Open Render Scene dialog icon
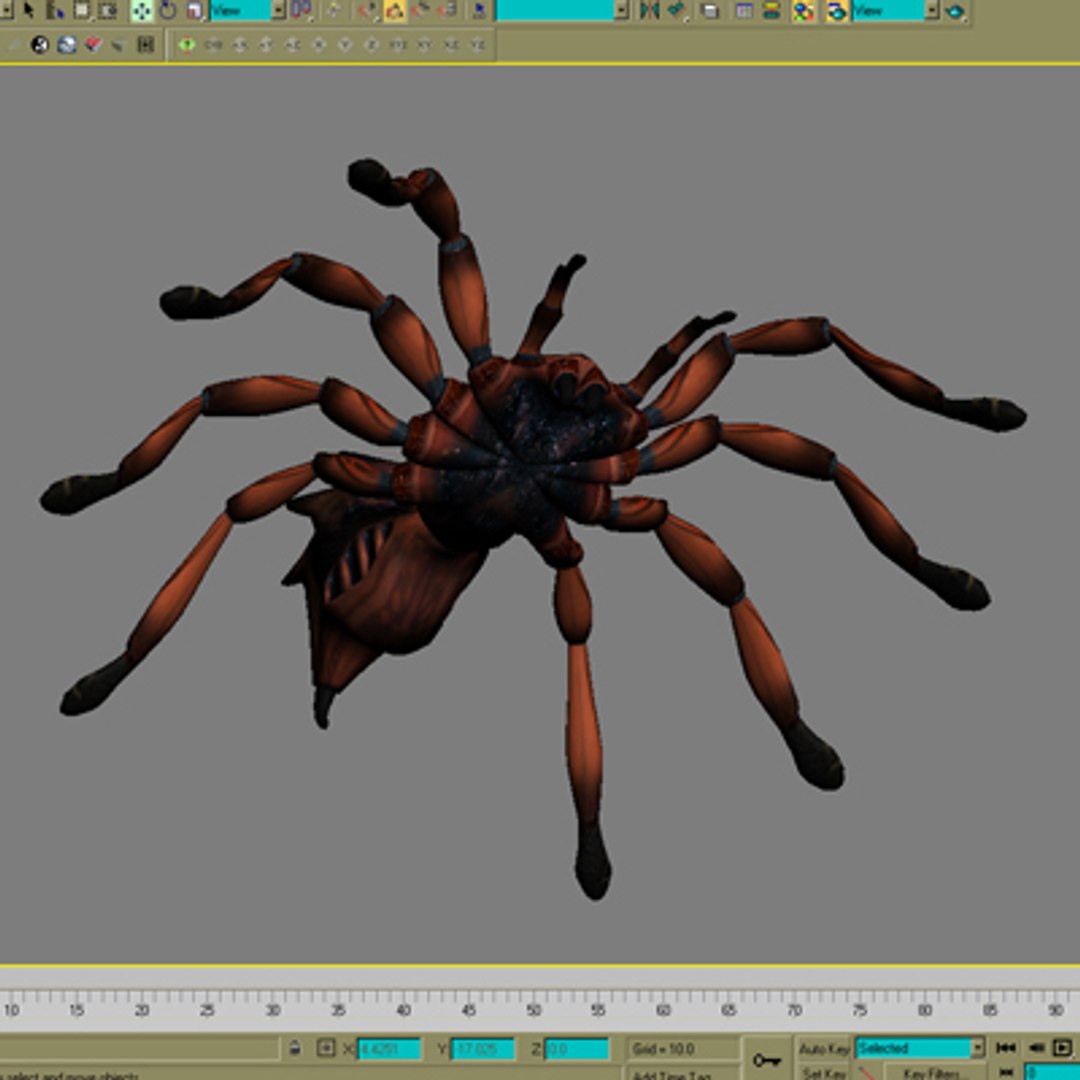Image resolution: width=1080 pixels, height=1080 pixels. pos(836,10)
